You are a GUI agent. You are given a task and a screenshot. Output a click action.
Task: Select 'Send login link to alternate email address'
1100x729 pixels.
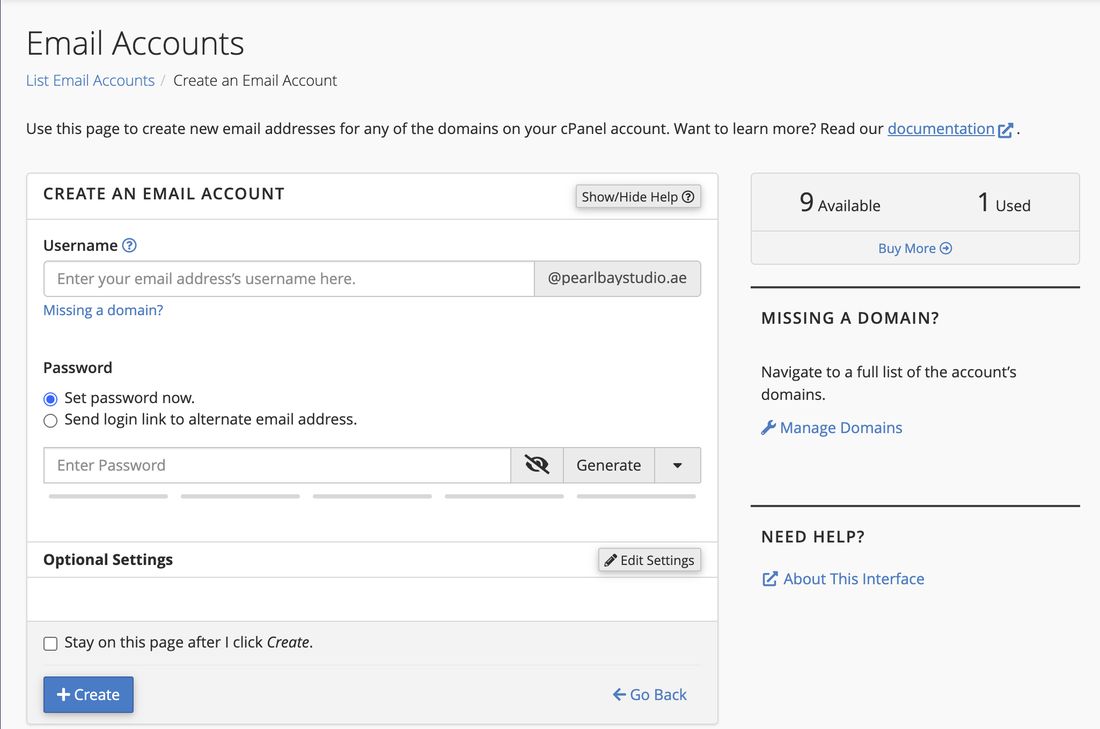pos(50,421)
